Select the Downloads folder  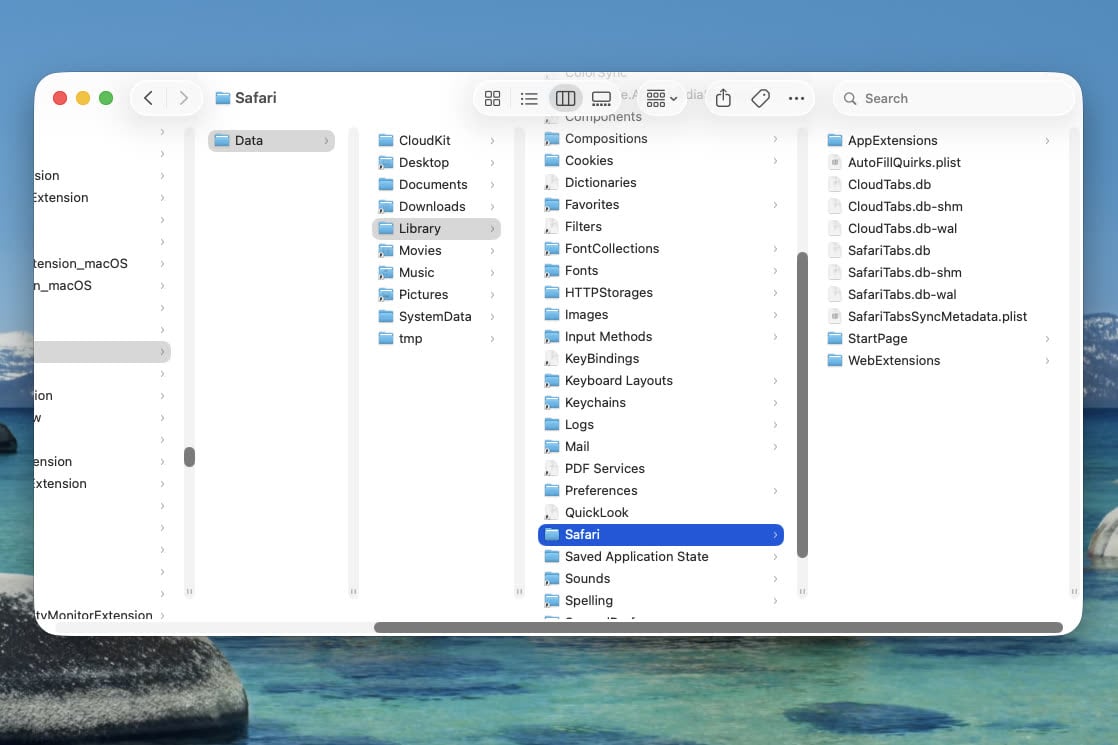[x=431, y=206]
